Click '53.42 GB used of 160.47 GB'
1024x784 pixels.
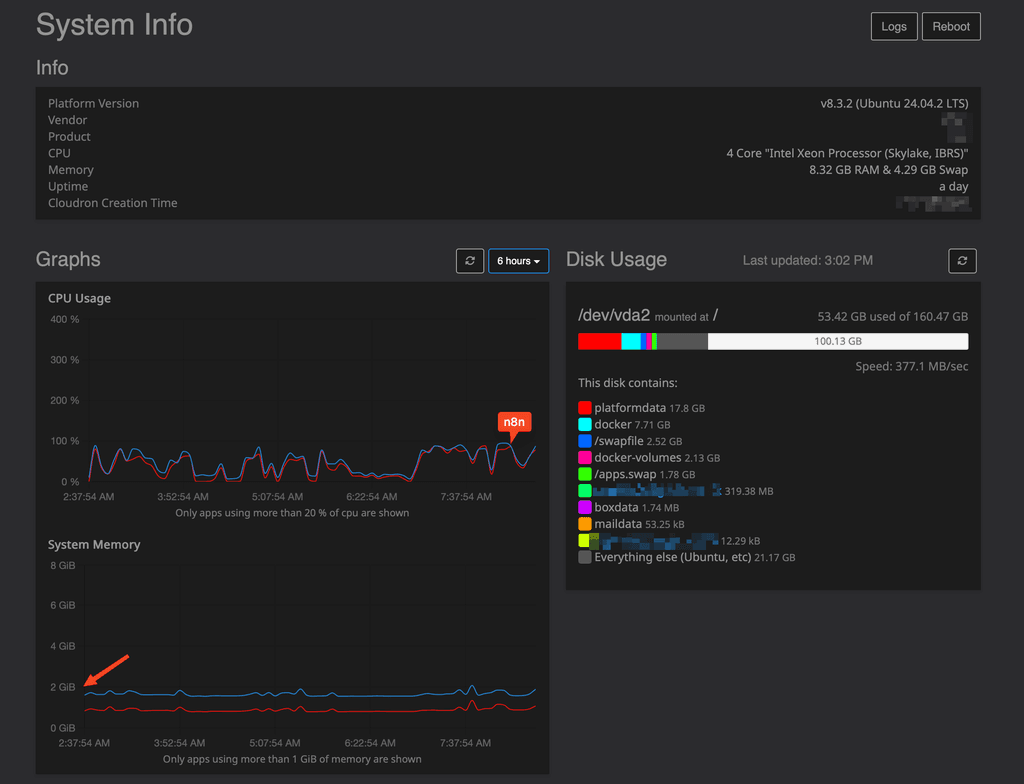[x=893, y=317]
